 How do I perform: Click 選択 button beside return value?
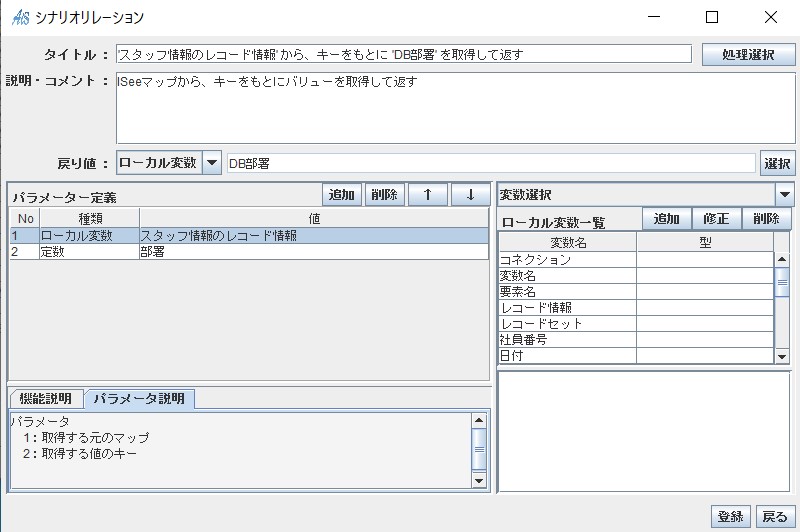pyautogui.click(x=778, y=163)
